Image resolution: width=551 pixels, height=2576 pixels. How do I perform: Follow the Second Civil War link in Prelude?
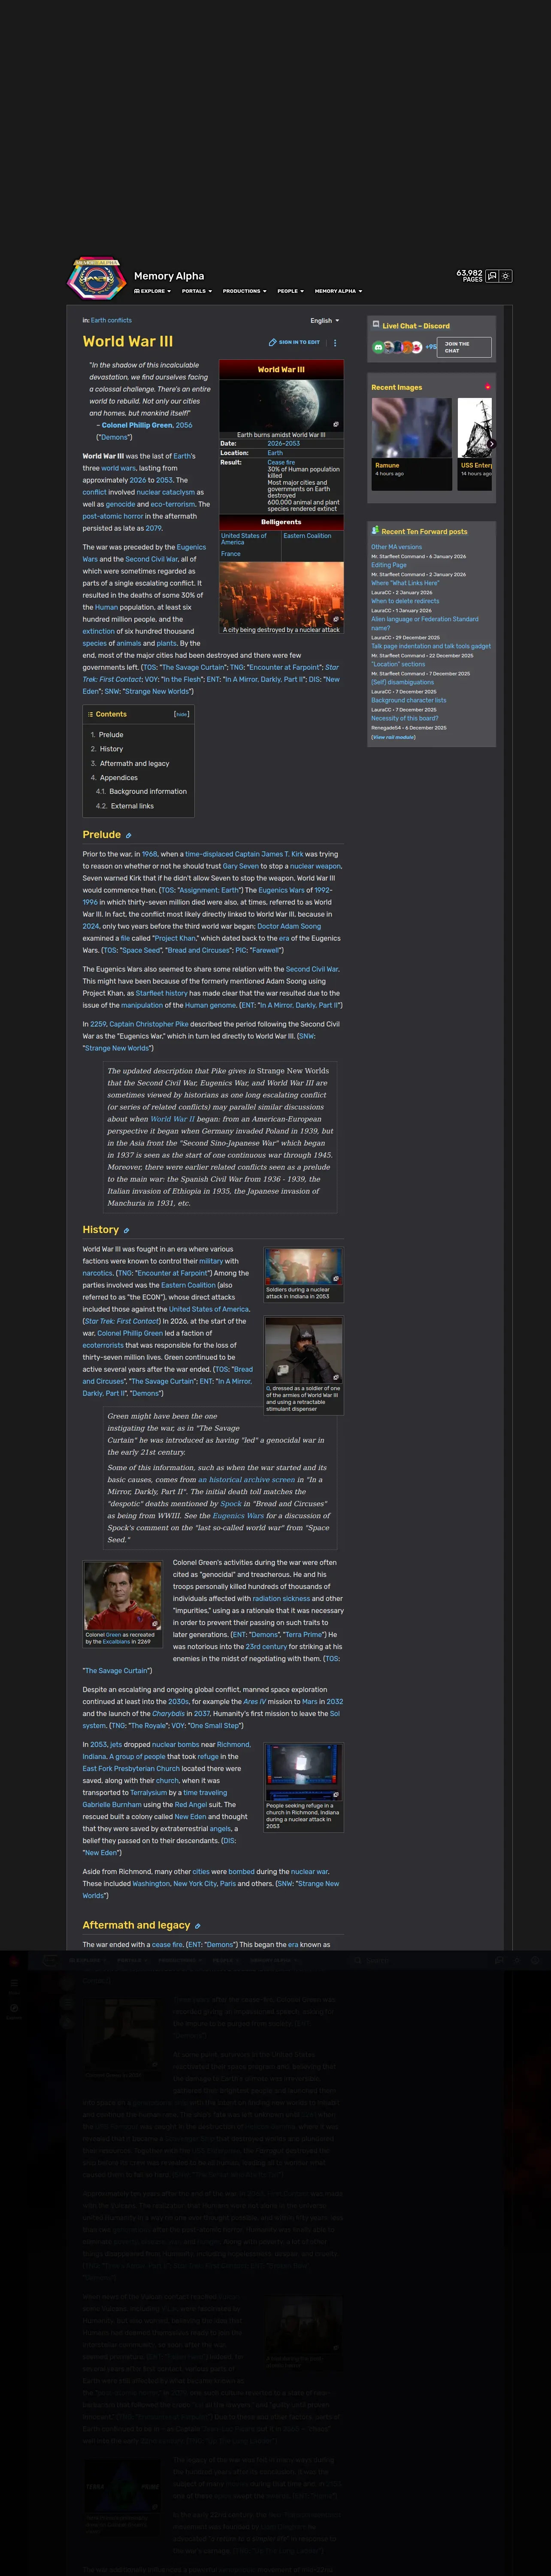pyautogui.click(x=312, y=969)
